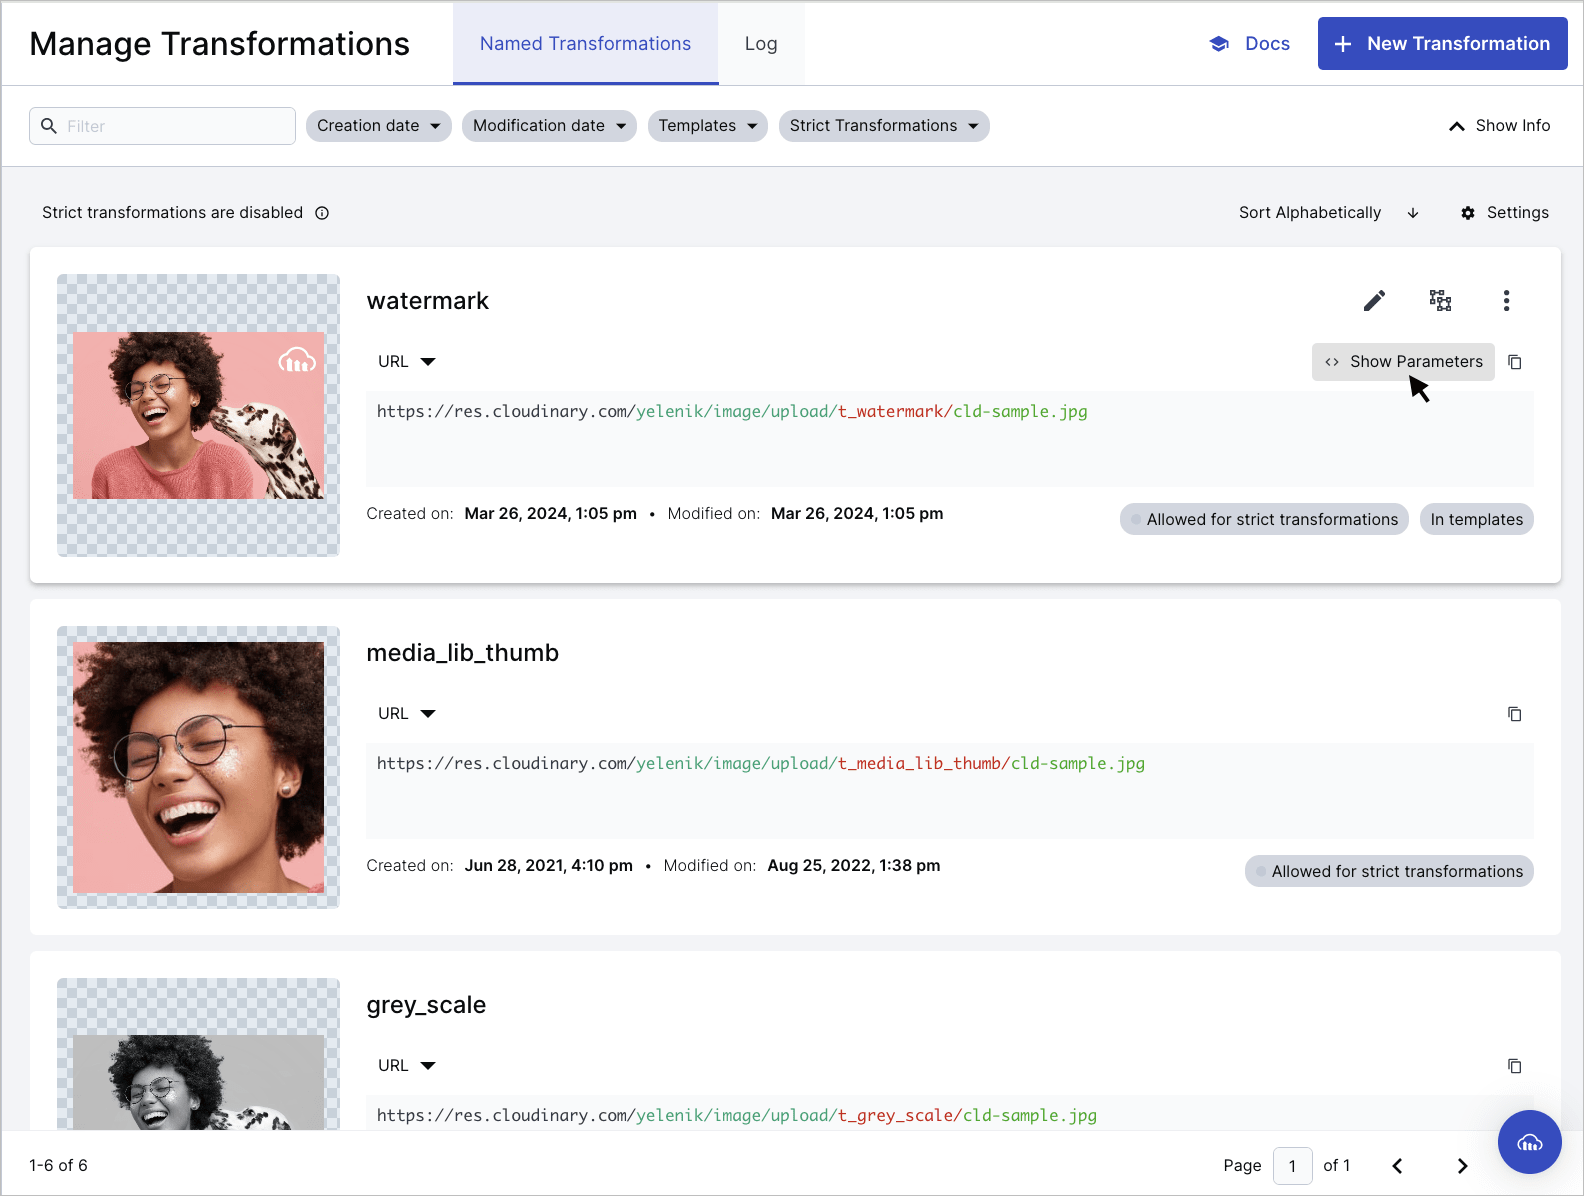
Task: Open the watermark transformation hierarchy icon
Action: point(1440,301)
